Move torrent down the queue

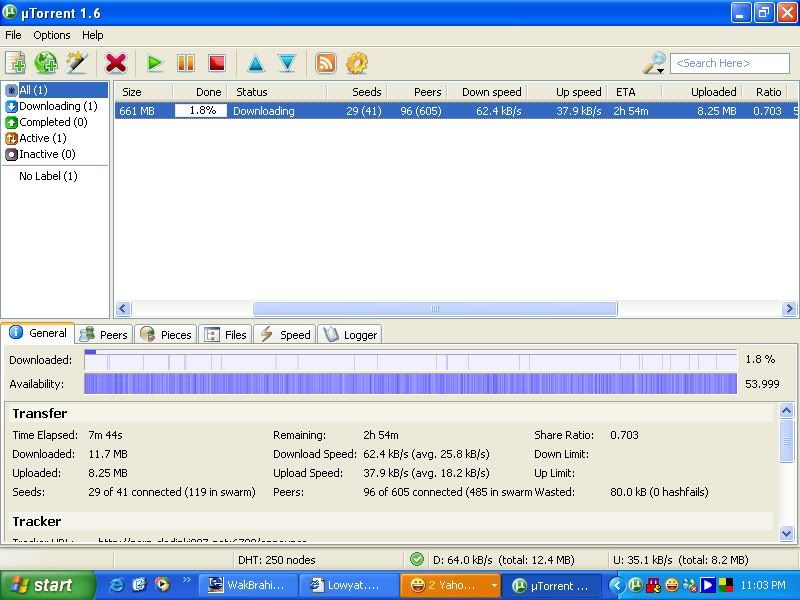coord(287,63)
